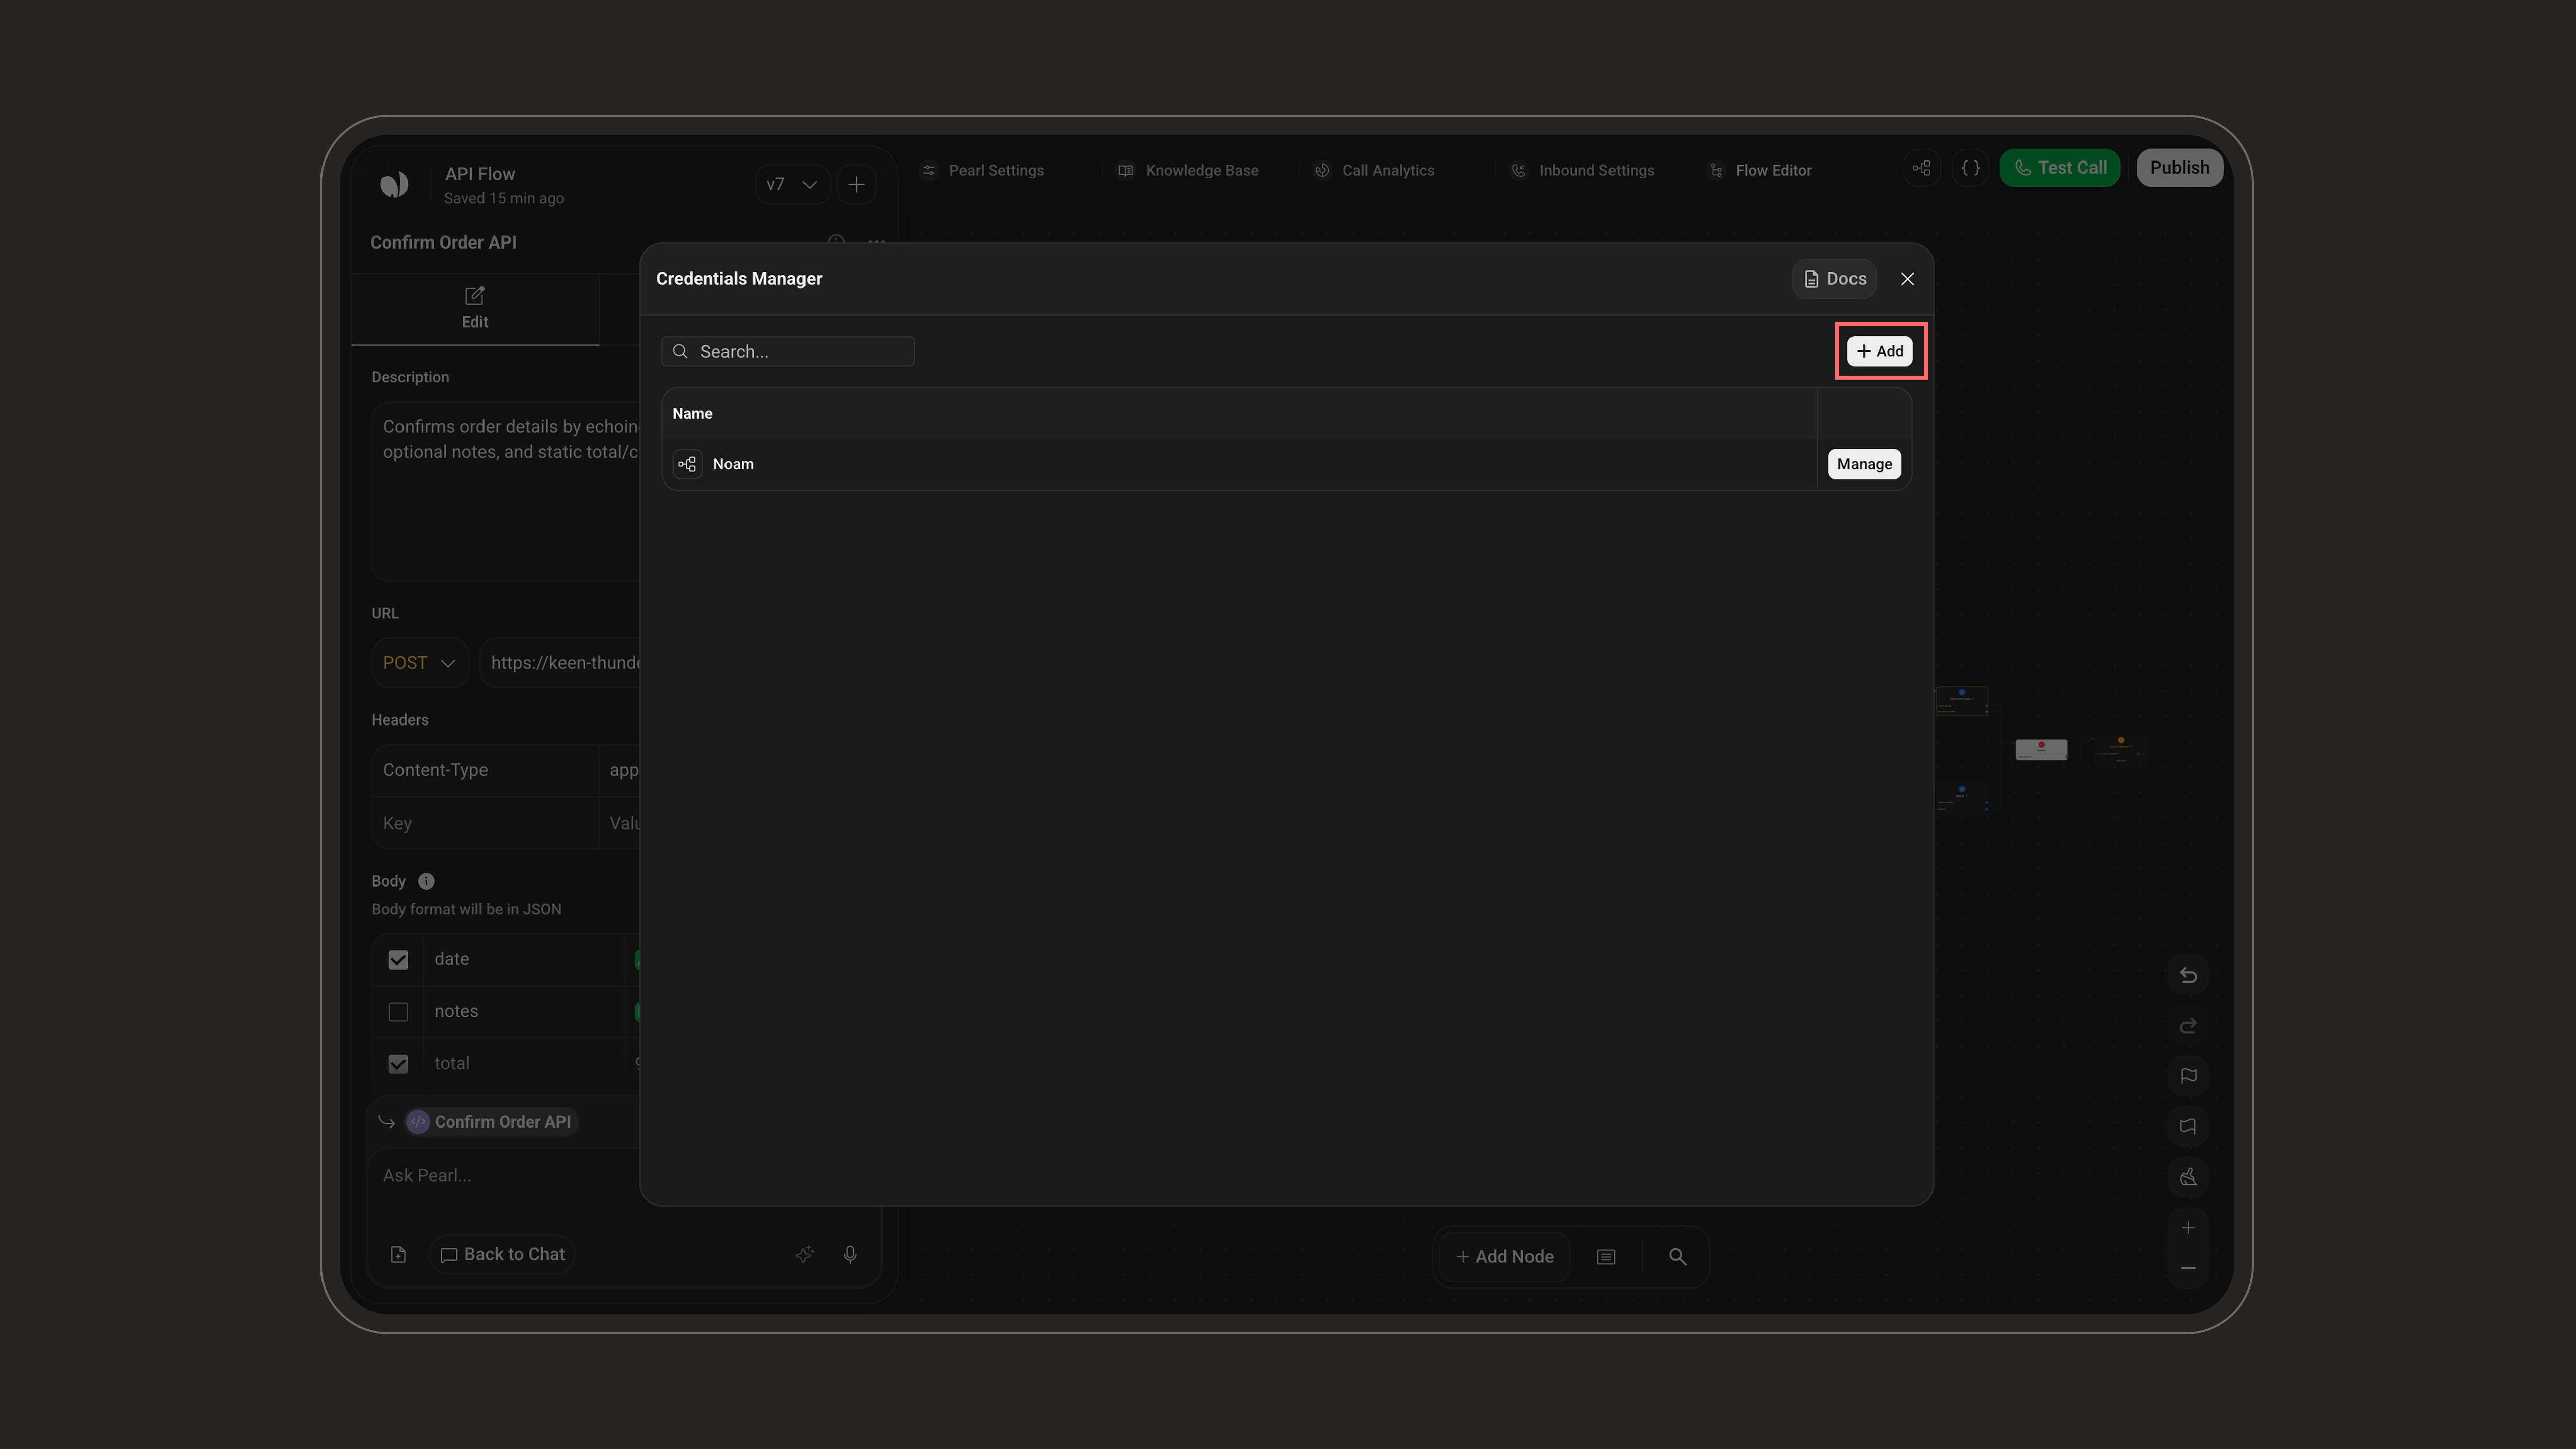This screenshot has width=2576, height=1449.
Task: Click the notes field name
Action: point(456,1011)
